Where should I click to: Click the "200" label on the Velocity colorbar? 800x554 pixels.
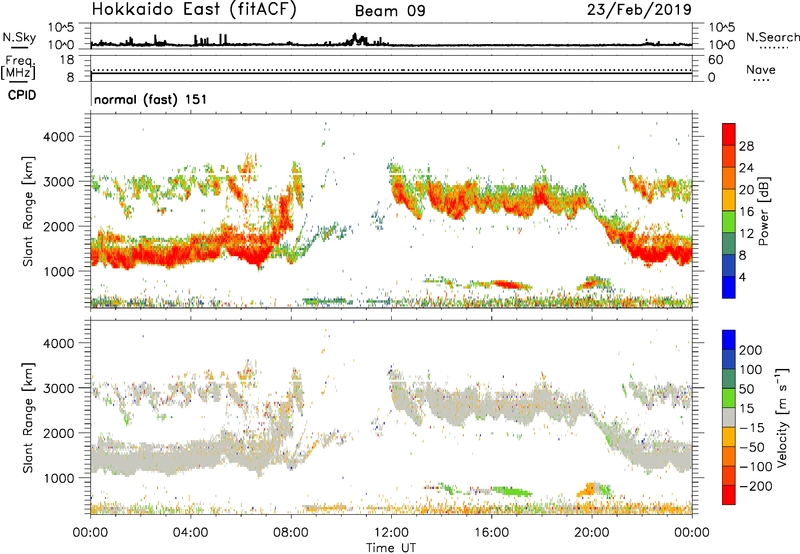pos(751,350)
